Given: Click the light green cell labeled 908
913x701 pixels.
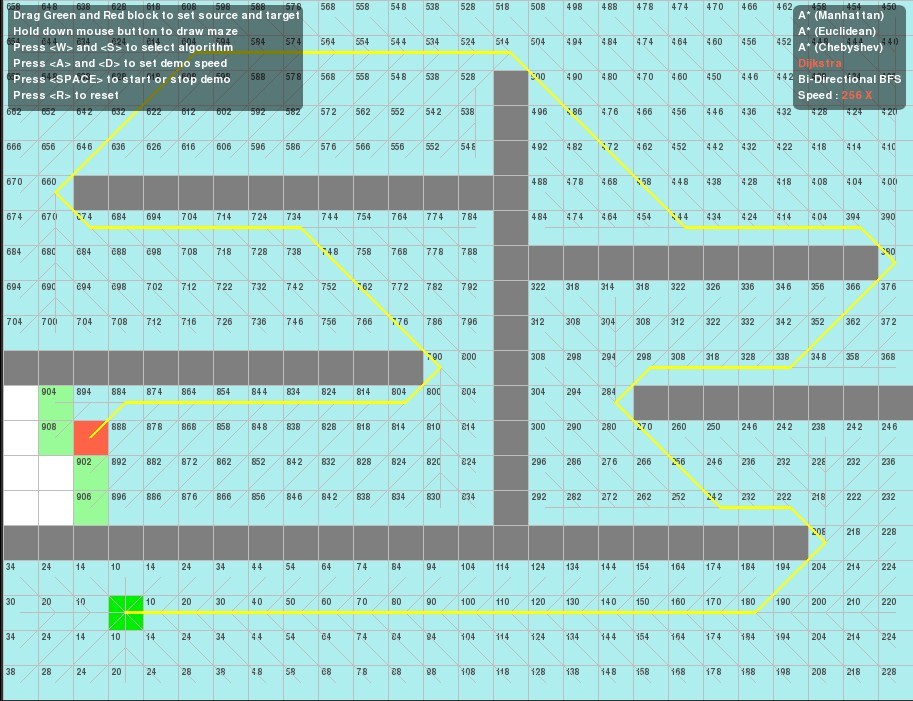Looking at the screenshot, I should point(56,438).
